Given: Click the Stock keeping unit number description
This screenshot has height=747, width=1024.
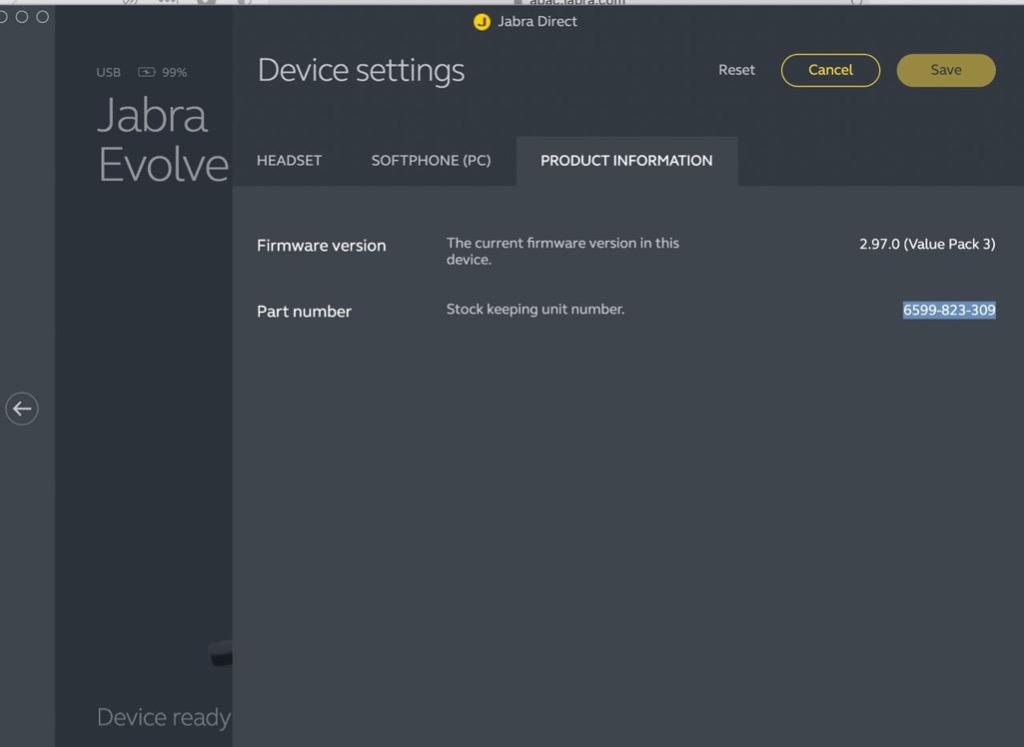Looking at the screenshot, I should point(535,309).
